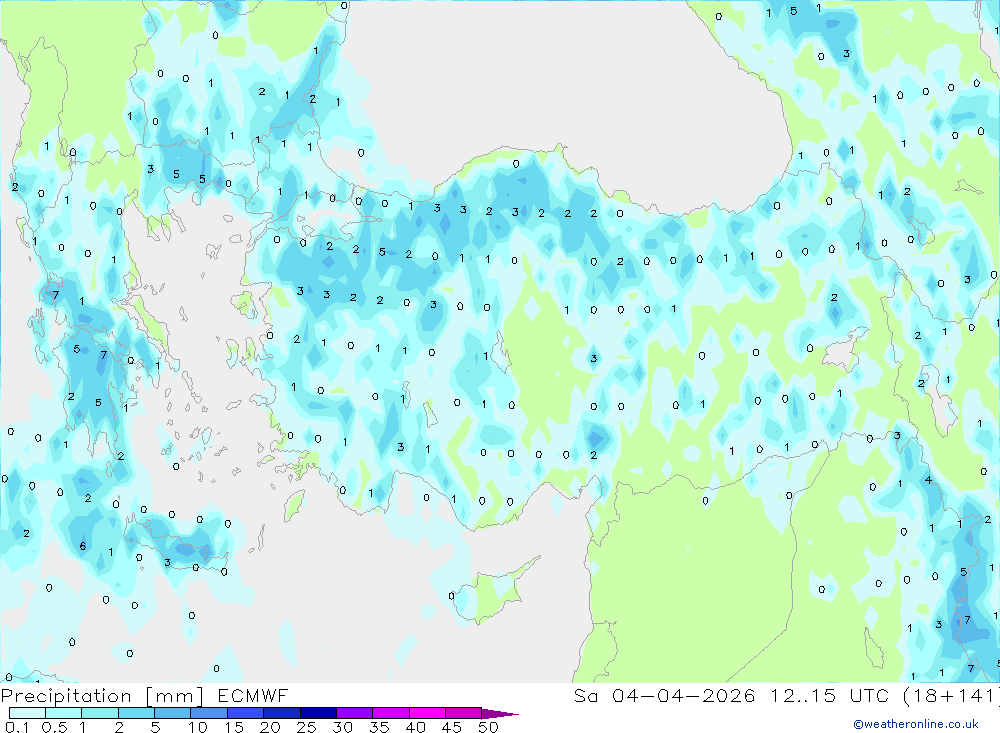Screen dimensions: 1000x733
Task: Click the 'Precipitation' title word
Action: click(x=66, y=696)
